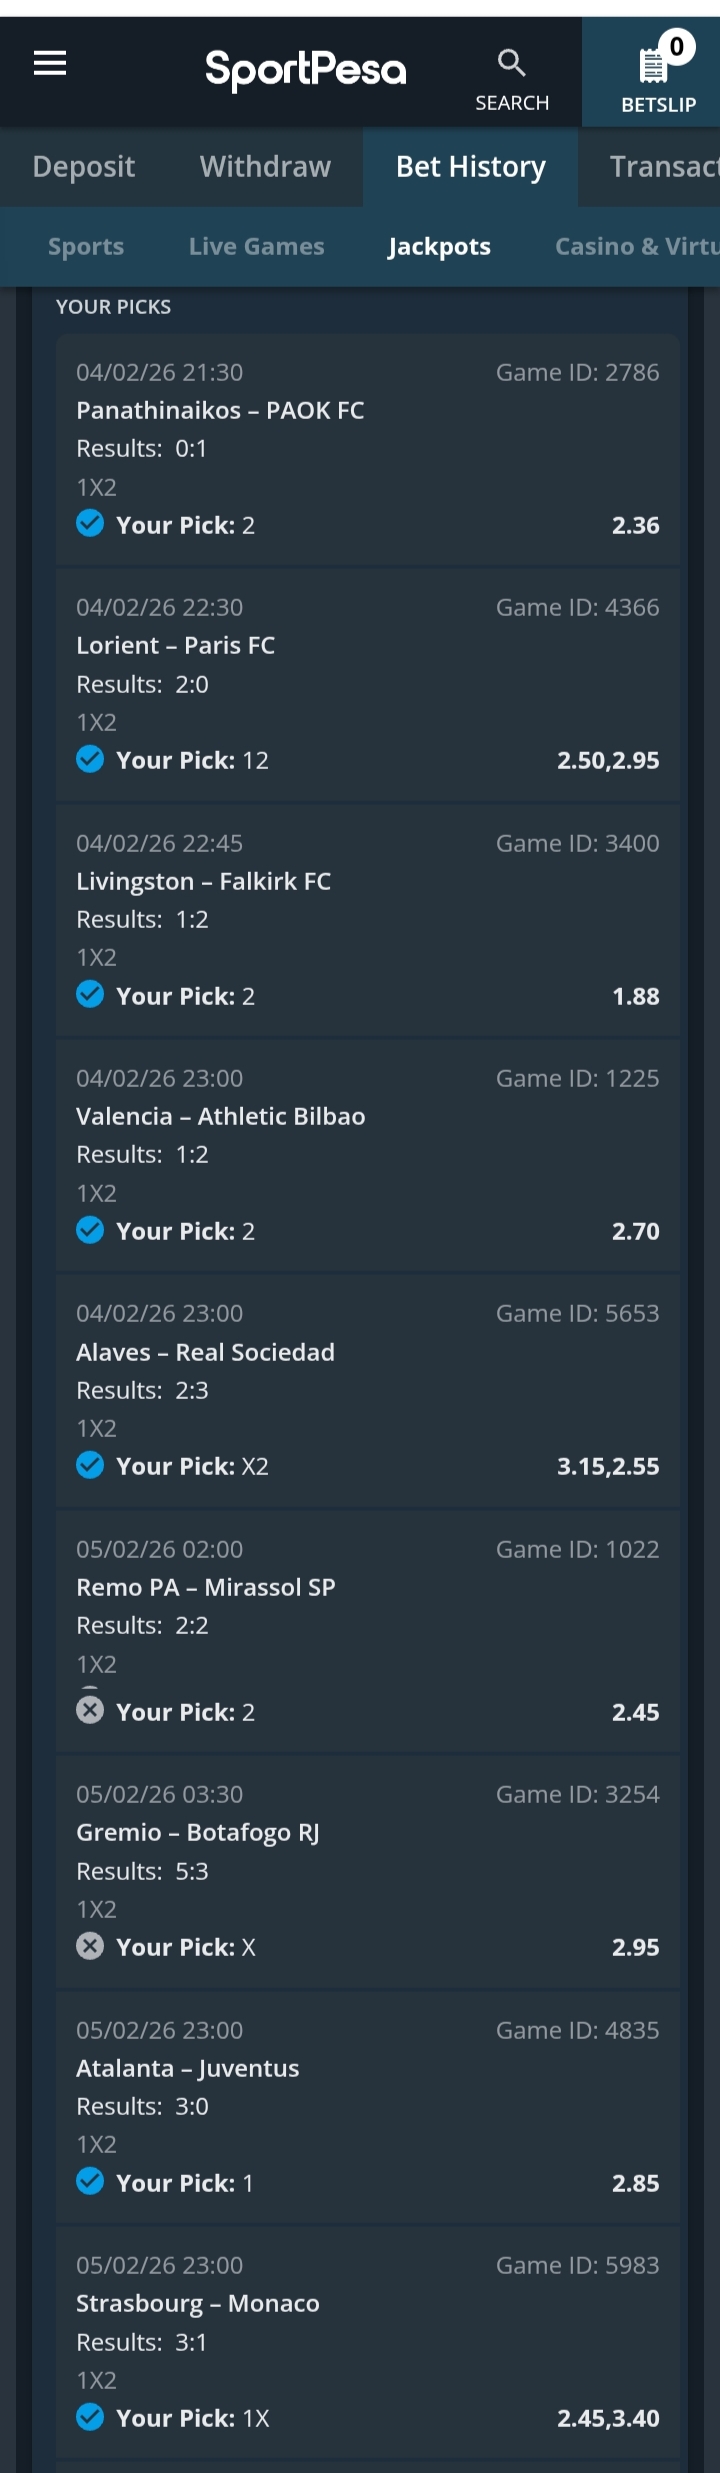
Task: Select the Bet History tab
Action: 470,167
